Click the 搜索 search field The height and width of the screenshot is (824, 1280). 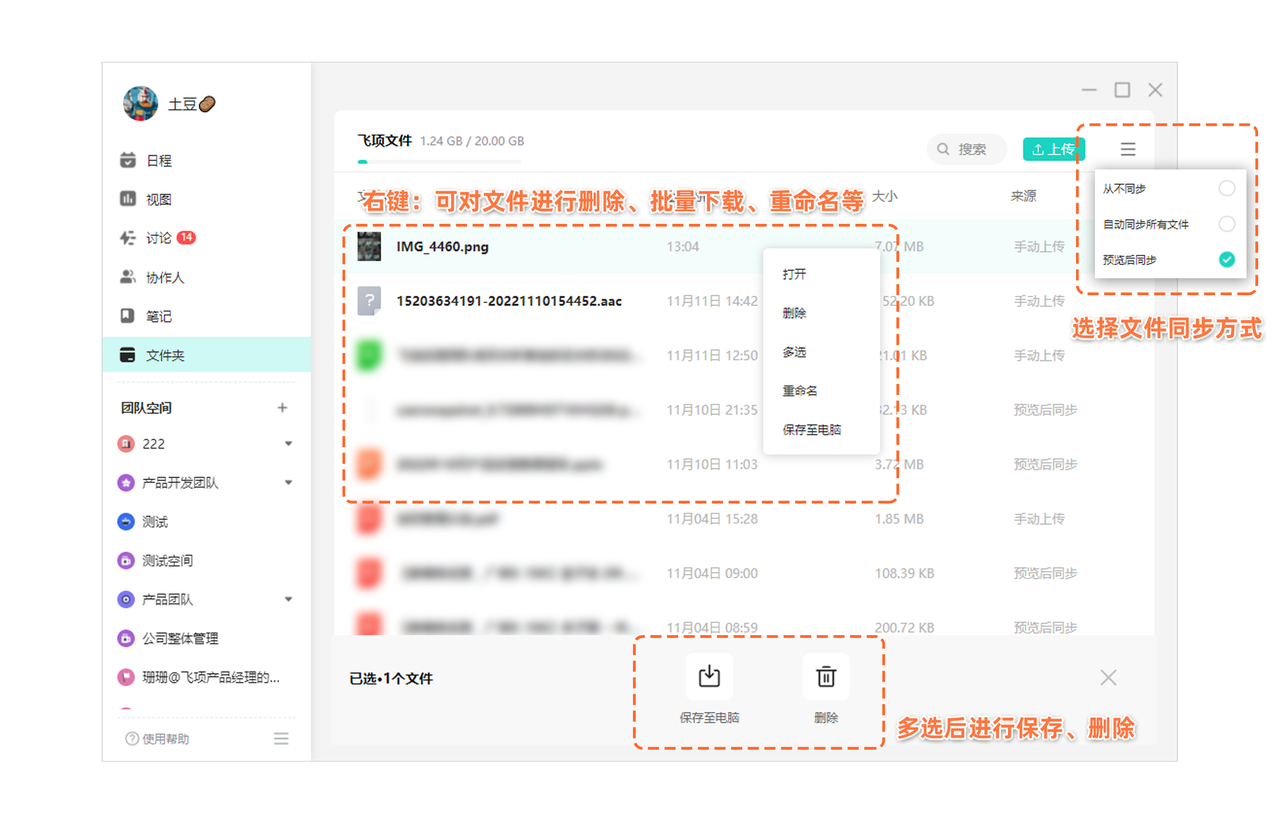pos(966,149)
